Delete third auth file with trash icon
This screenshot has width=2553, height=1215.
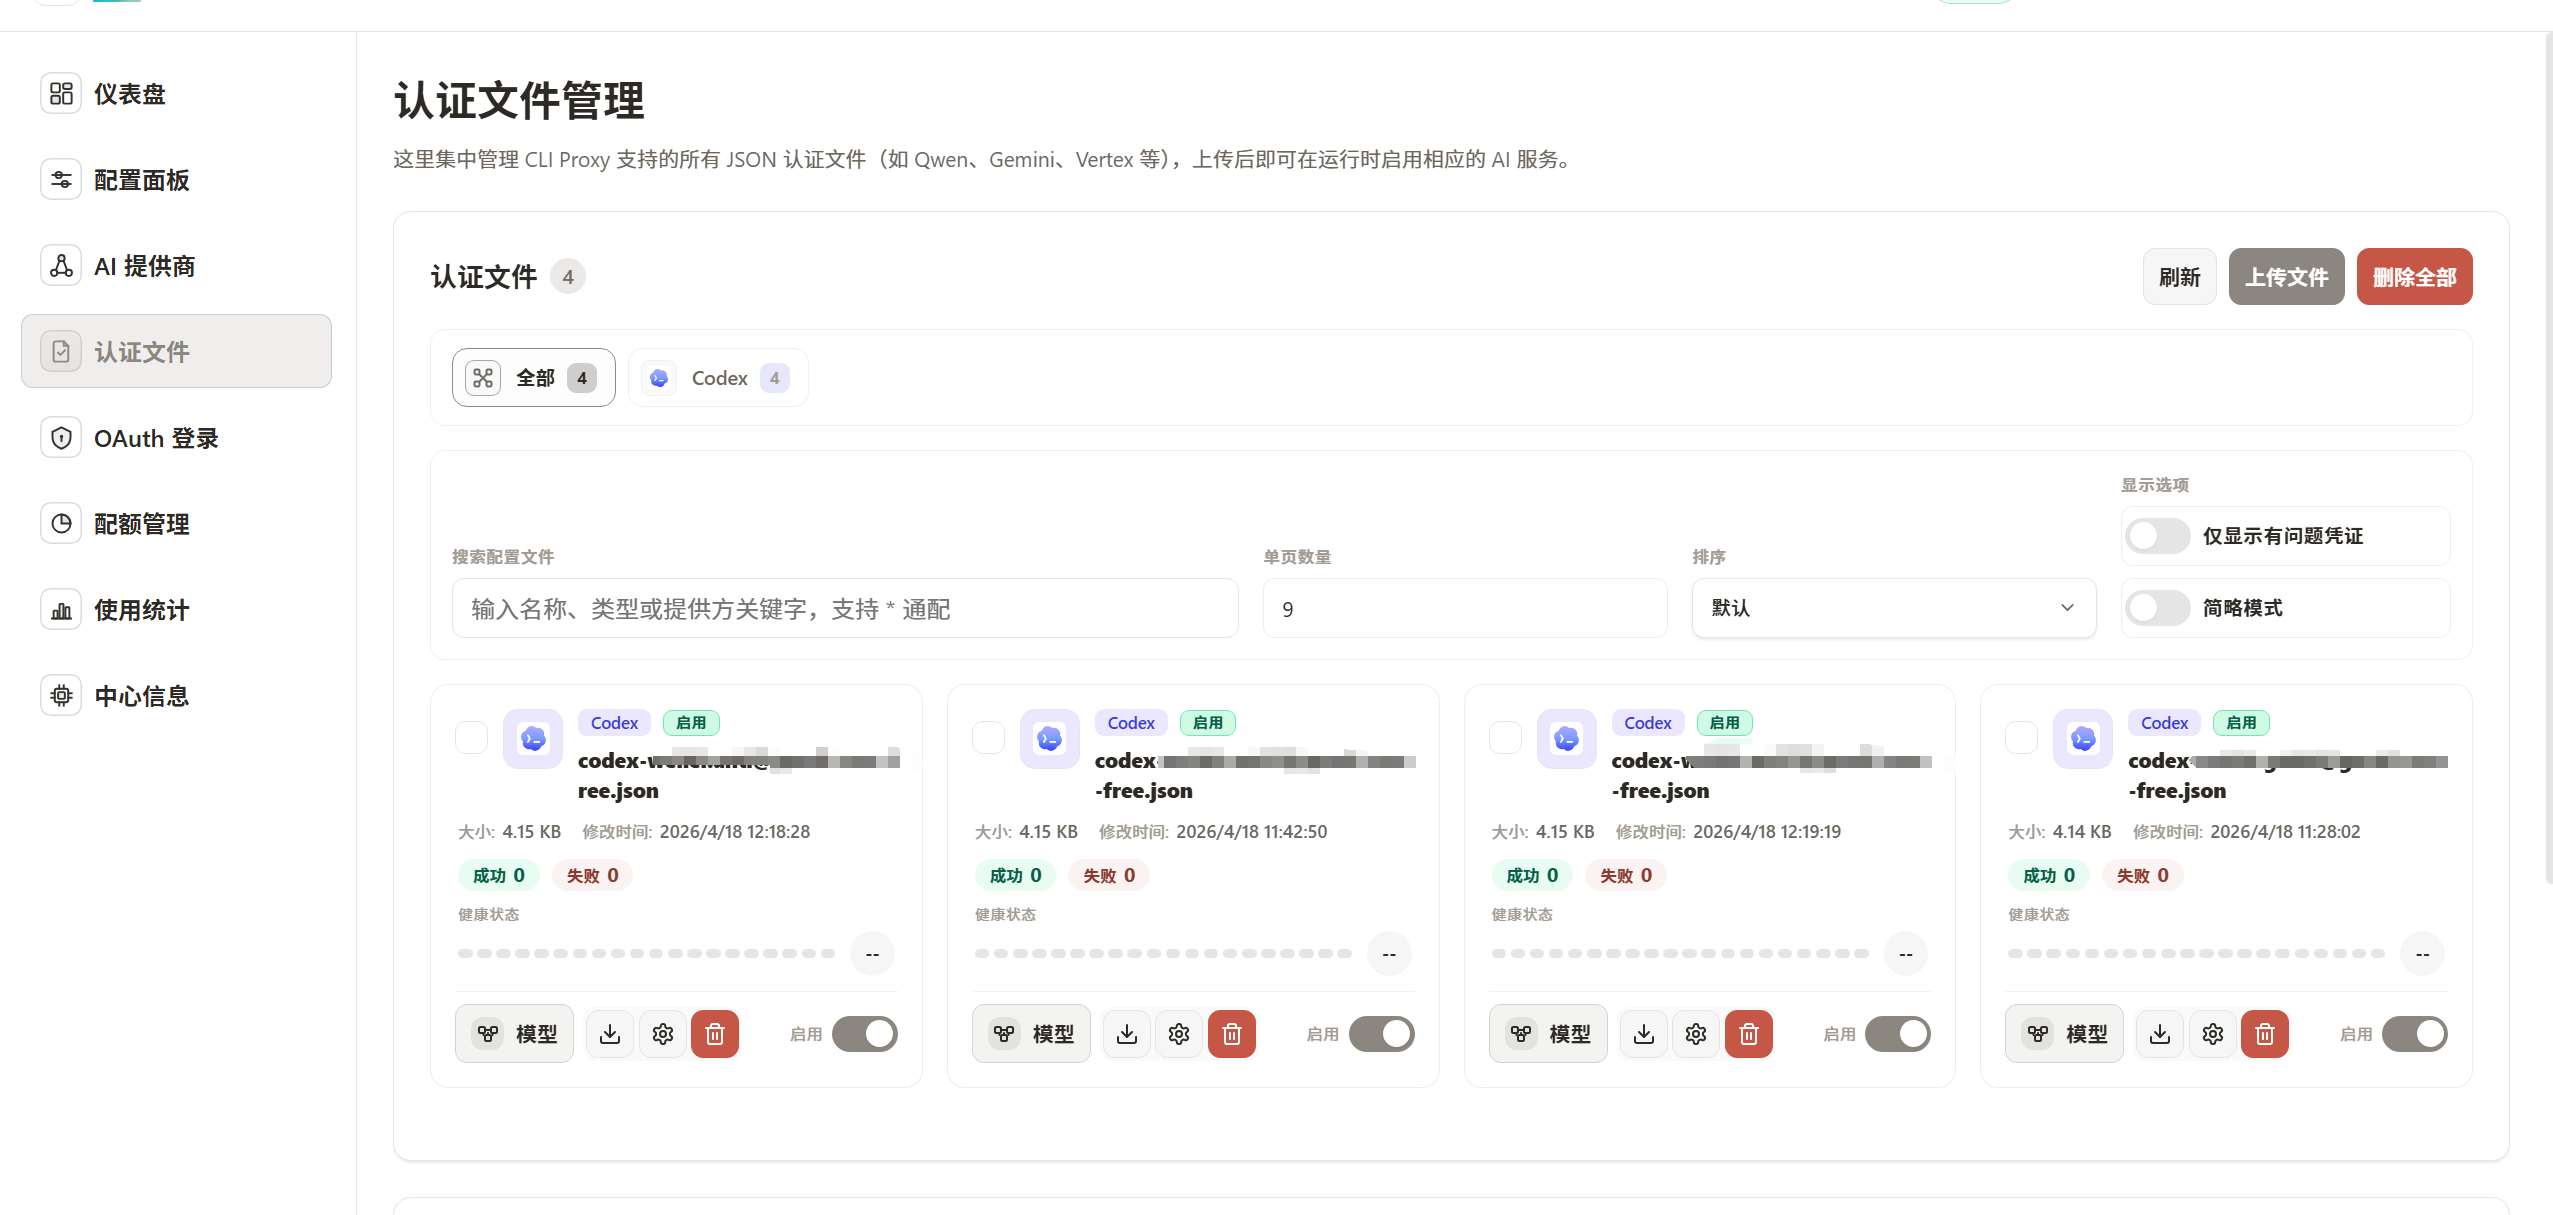coord(1748,1034)
